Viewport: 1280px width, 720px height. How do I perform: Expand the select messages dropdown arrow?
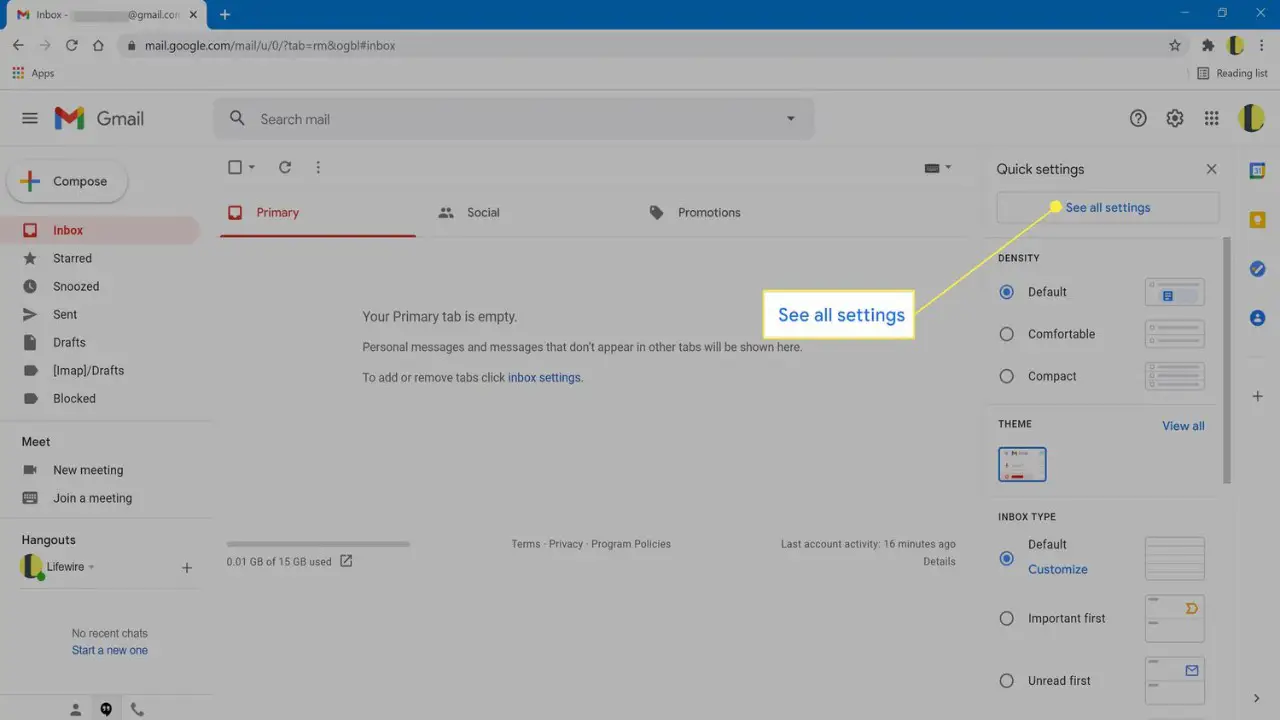pos(252,167)
